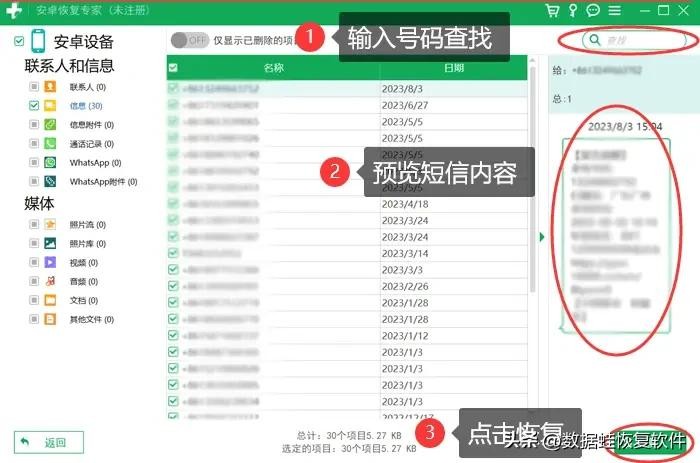Click the key registration icon
Screen dimensions: 700x463
[x=572, y=11]
